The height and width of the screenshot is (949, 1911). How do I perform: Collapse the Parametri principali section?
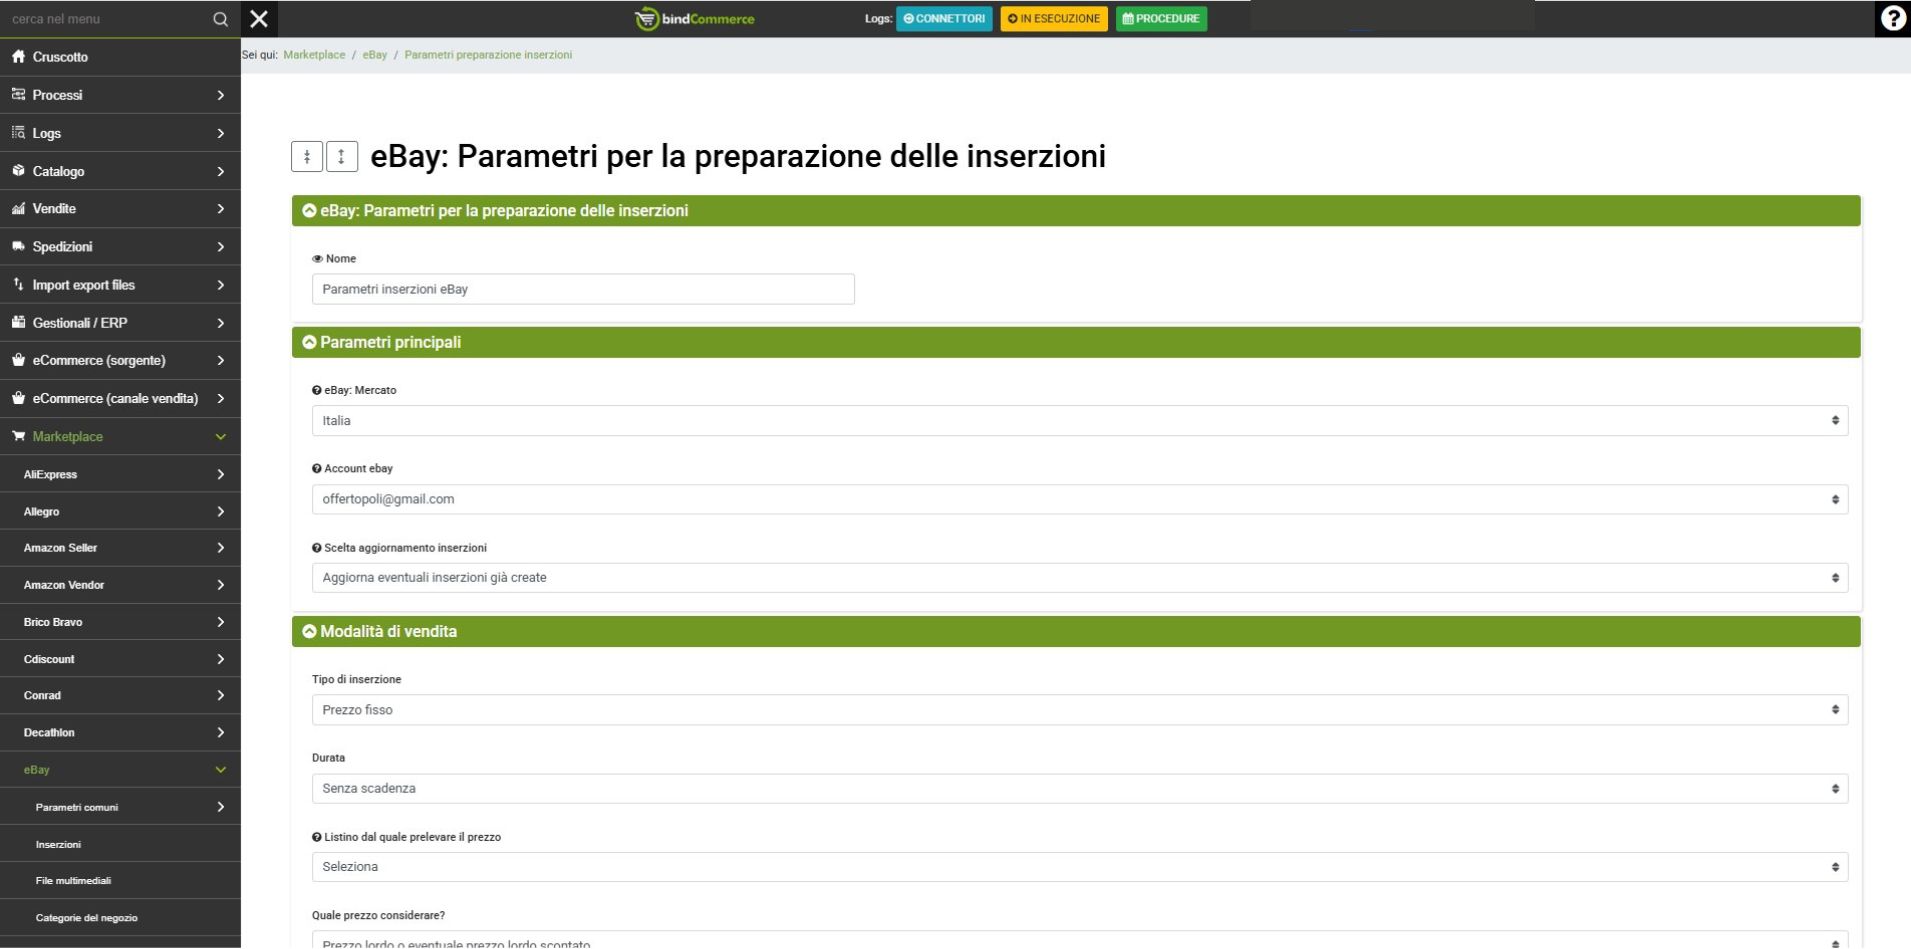pos(310,343)
